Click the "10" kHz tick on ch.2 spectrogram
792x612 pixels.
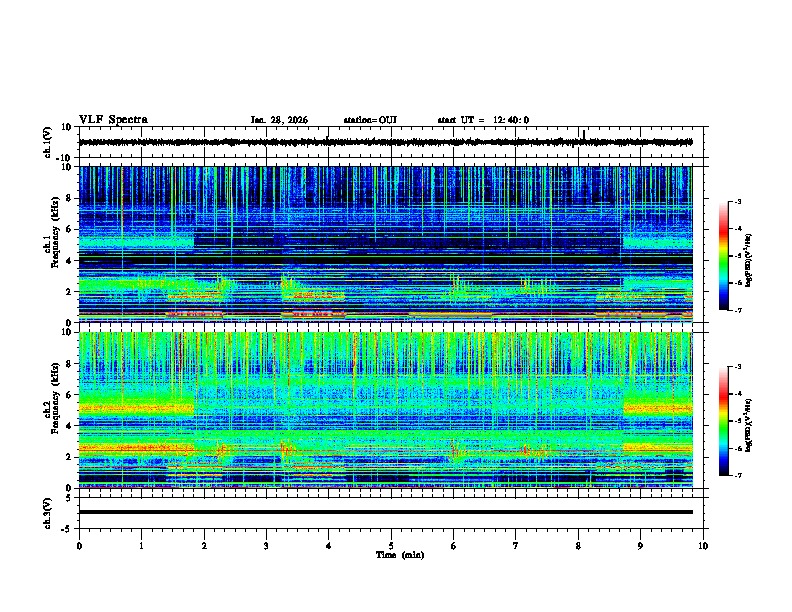67,332
